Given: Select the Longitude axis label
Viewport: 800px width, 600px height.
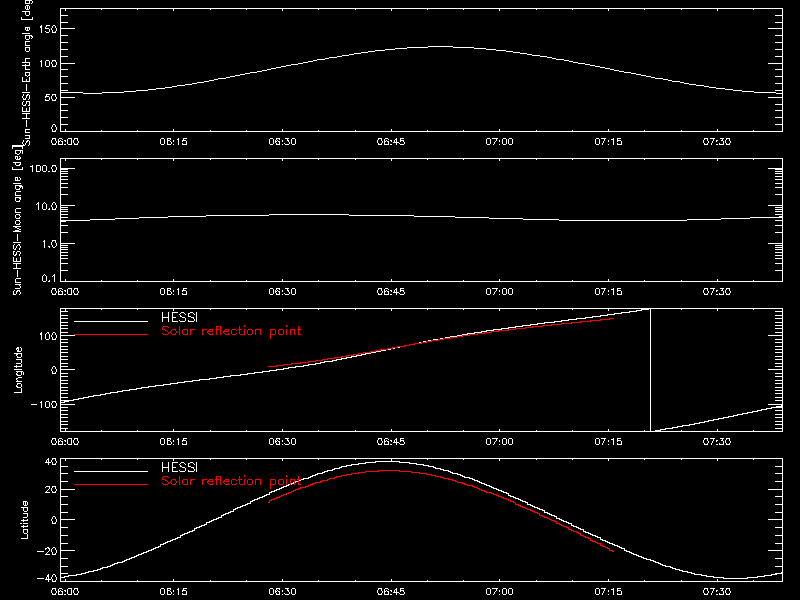Looking at the screenshot, I should pos(18,370).
